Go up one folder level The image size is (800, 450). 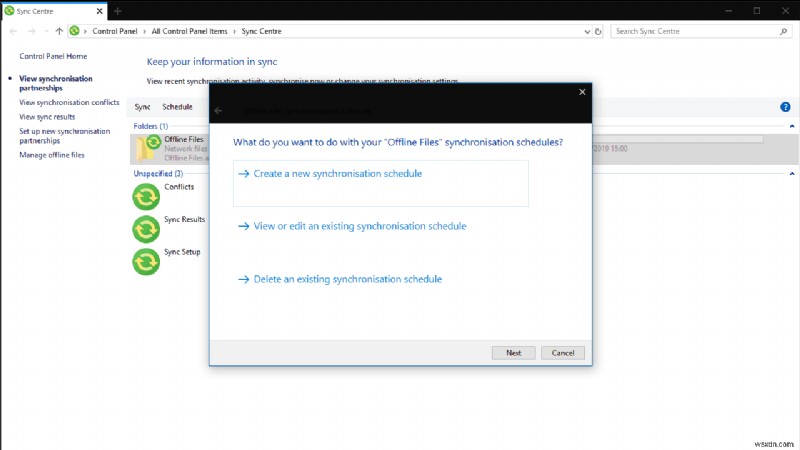click(x=59, y=31)
